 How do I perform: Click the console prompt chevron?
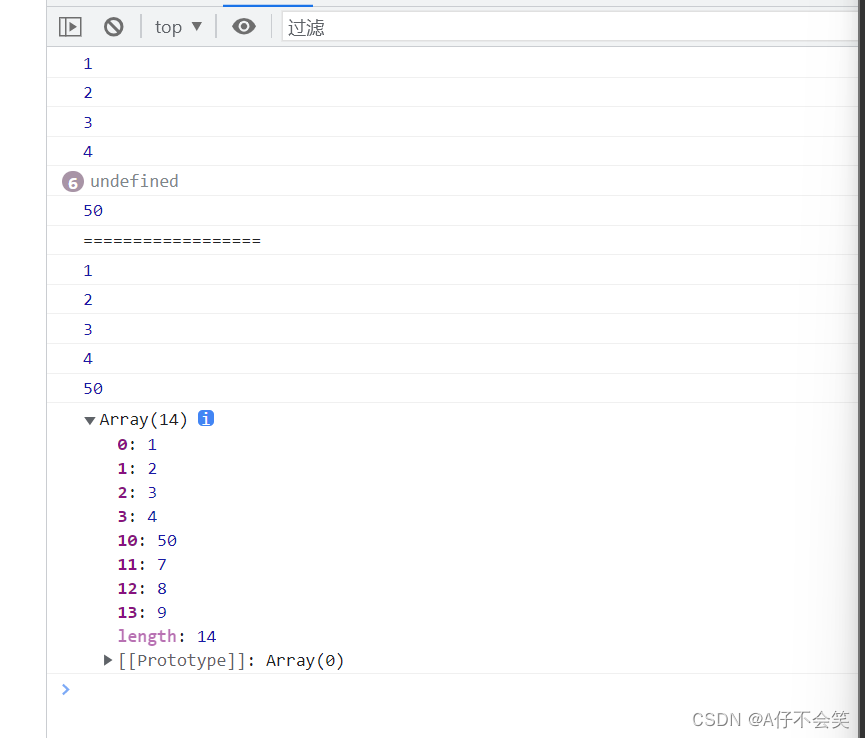pos(65,689)
